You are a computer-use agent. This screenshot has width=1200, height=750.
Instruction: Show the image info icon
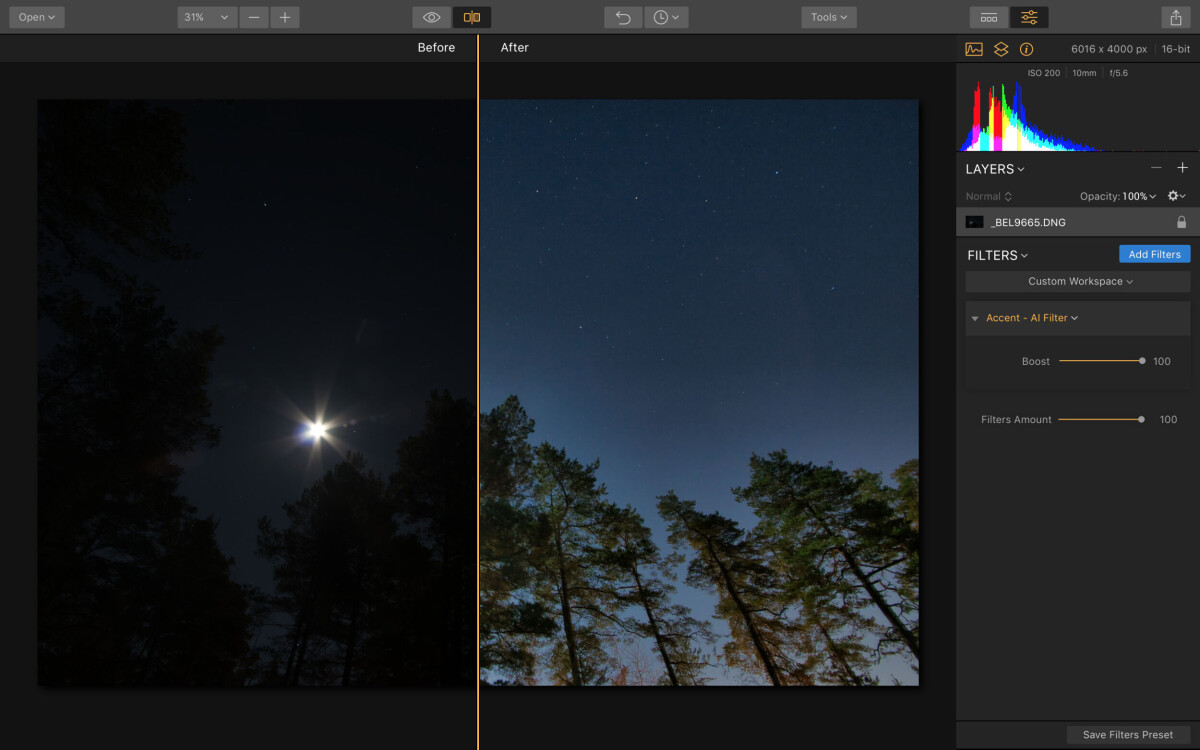pos(1026,49)
